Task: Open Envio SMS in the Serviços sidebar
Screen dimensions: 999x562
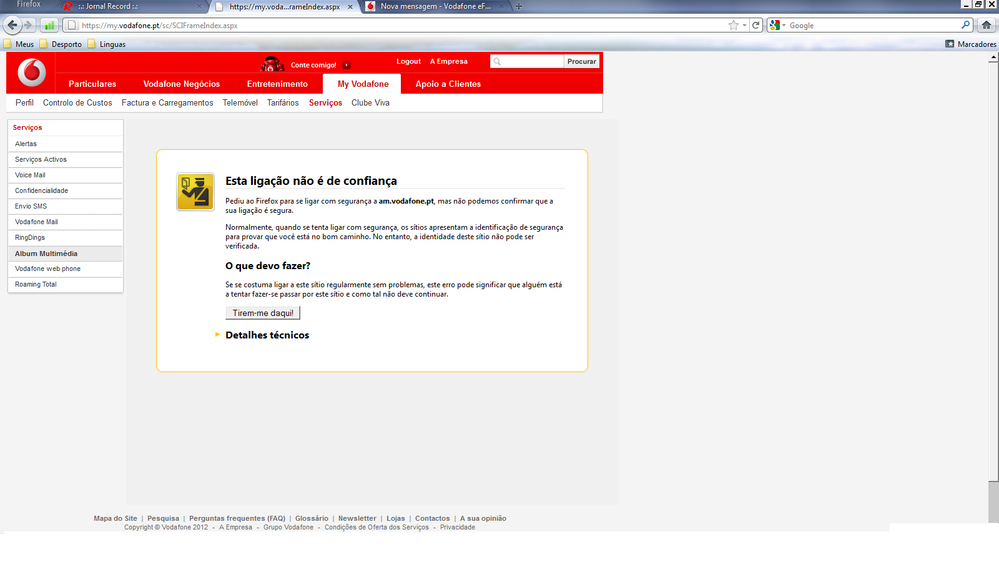Action: click(31, 206)
